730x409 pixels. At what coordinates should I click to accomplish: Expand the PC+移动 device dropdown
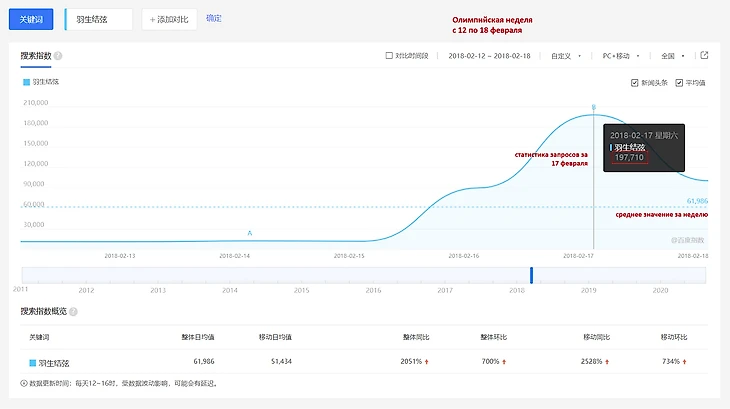tap(624, 56)
